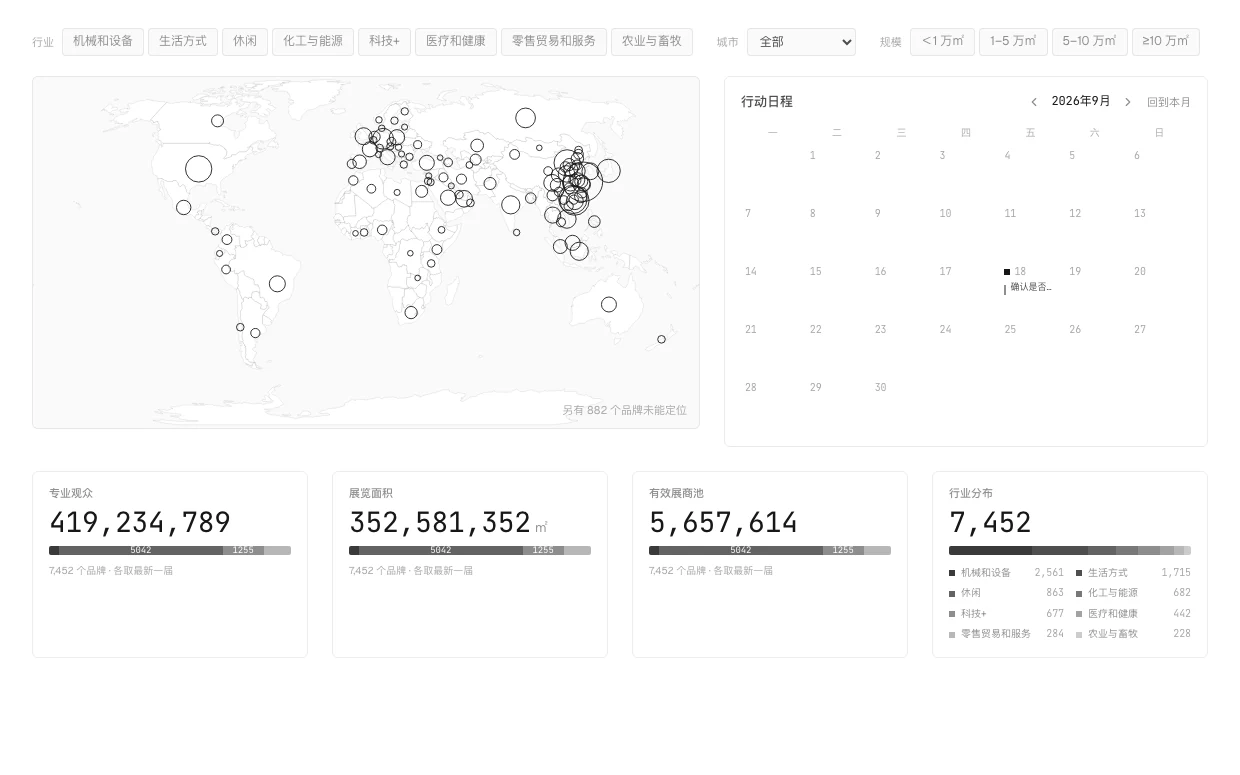Click the 5,657,614 有效展商池 value
Viewport: 1240px width, 775px height.
(724, 523)
